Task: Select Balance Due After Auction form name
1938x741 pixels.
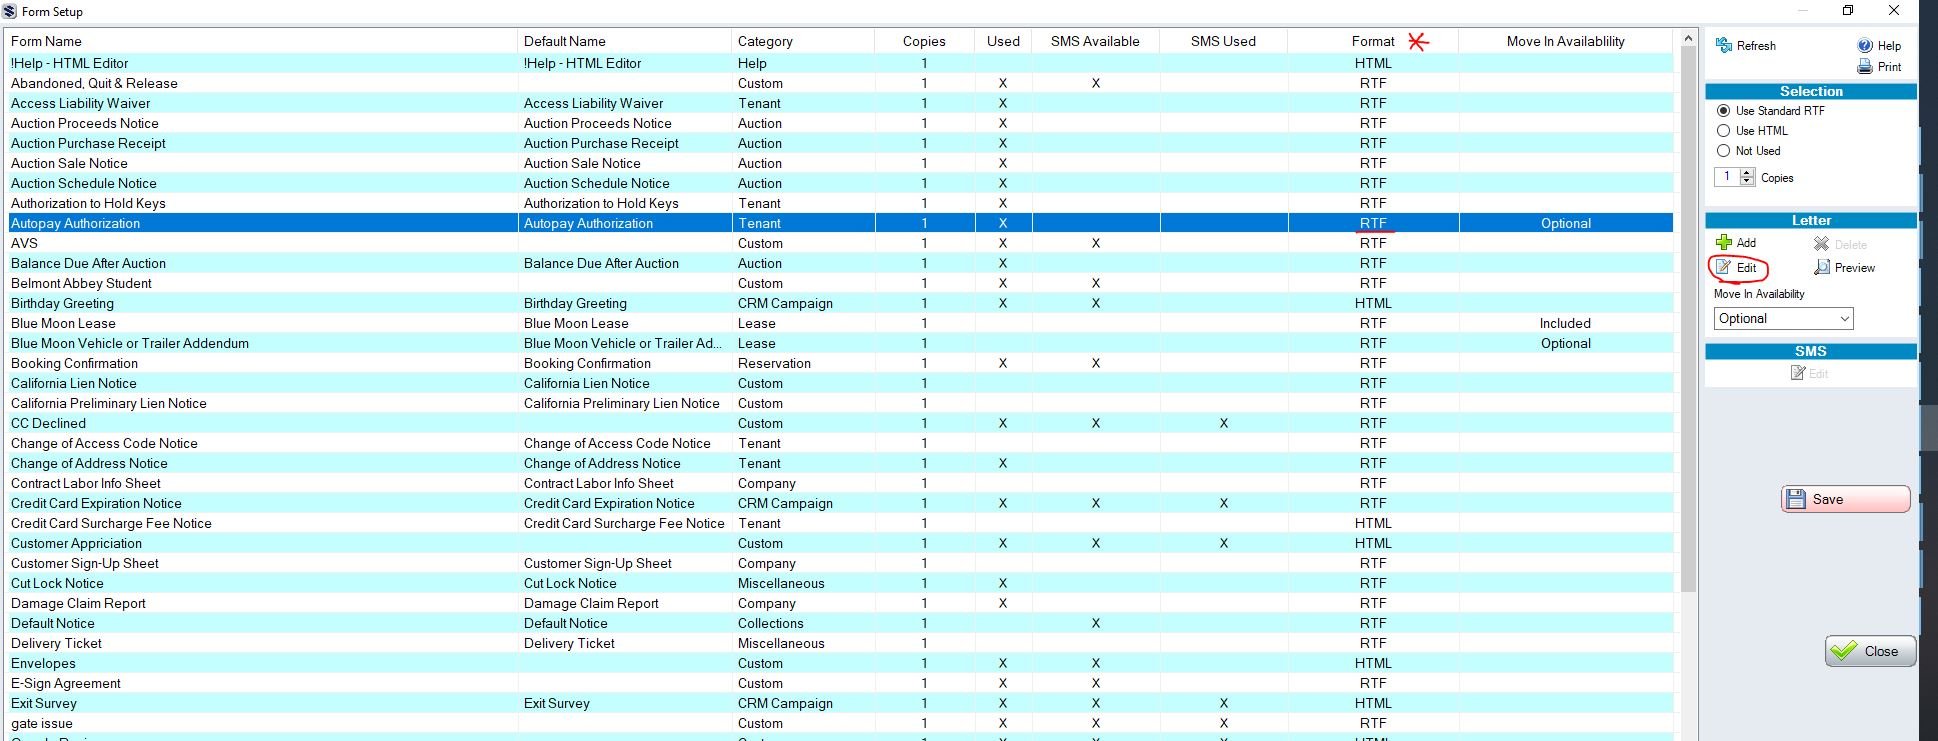Action: point(88,263)
